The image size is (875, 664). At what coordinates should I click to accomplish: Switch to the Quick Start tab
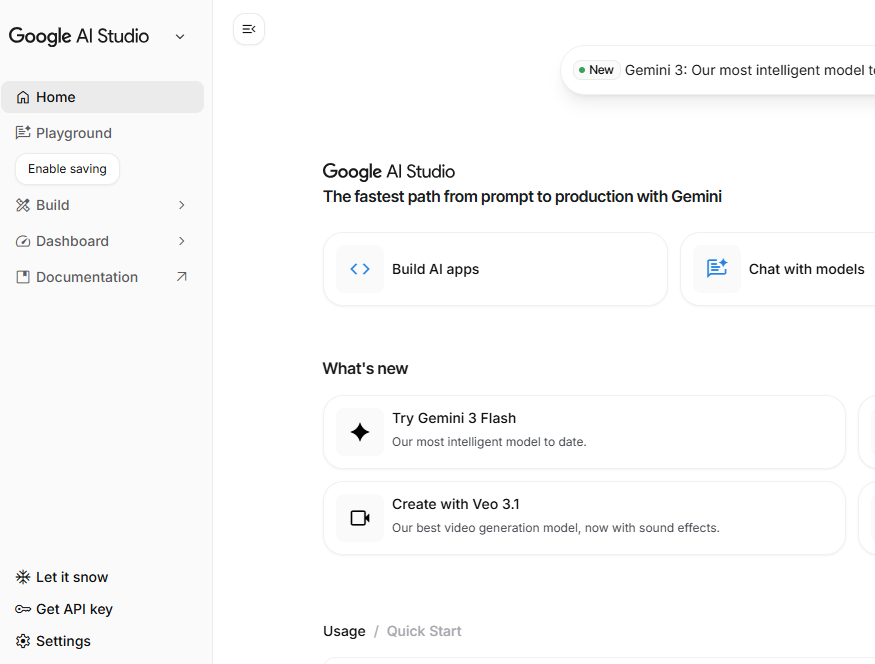click(x=424, y=631)
